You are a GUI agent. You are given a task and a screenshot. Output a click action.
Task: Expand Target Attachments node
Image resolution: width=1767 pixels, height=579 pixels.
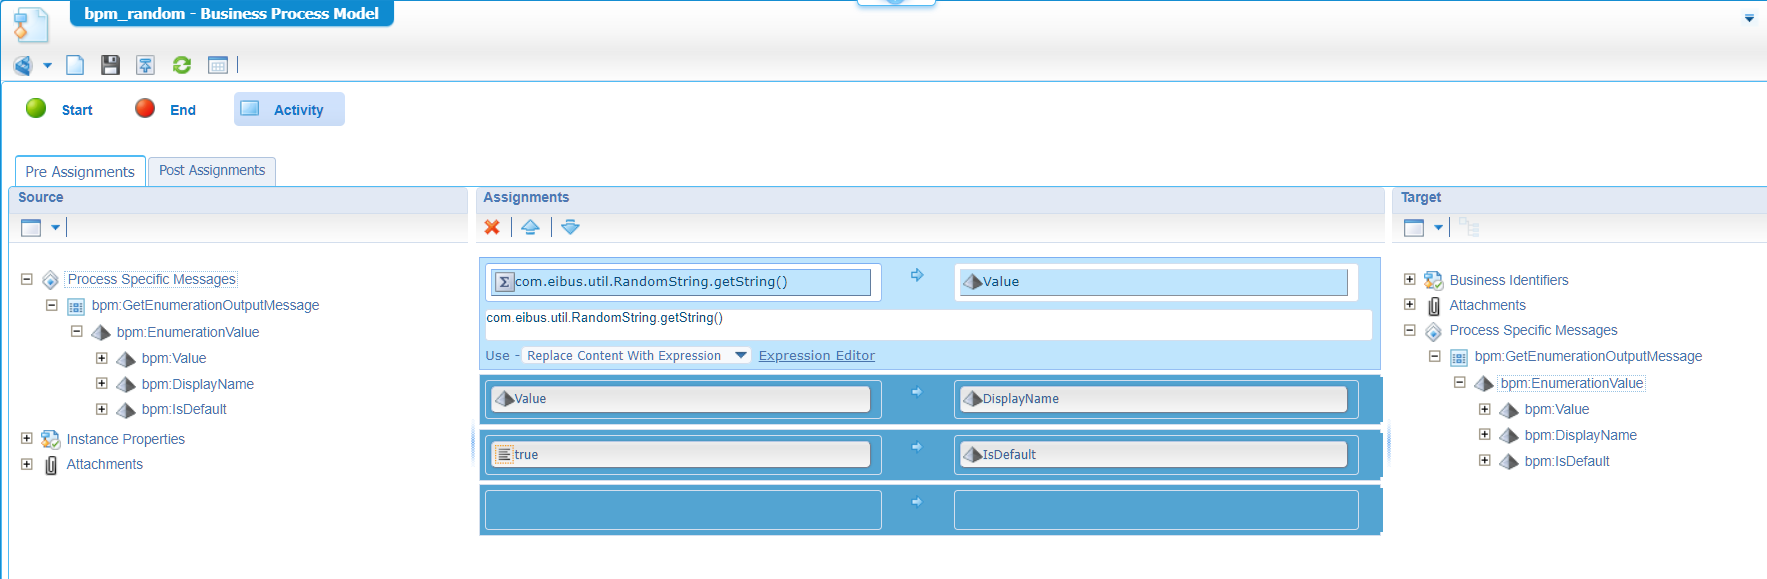[x=1410, y=304]
